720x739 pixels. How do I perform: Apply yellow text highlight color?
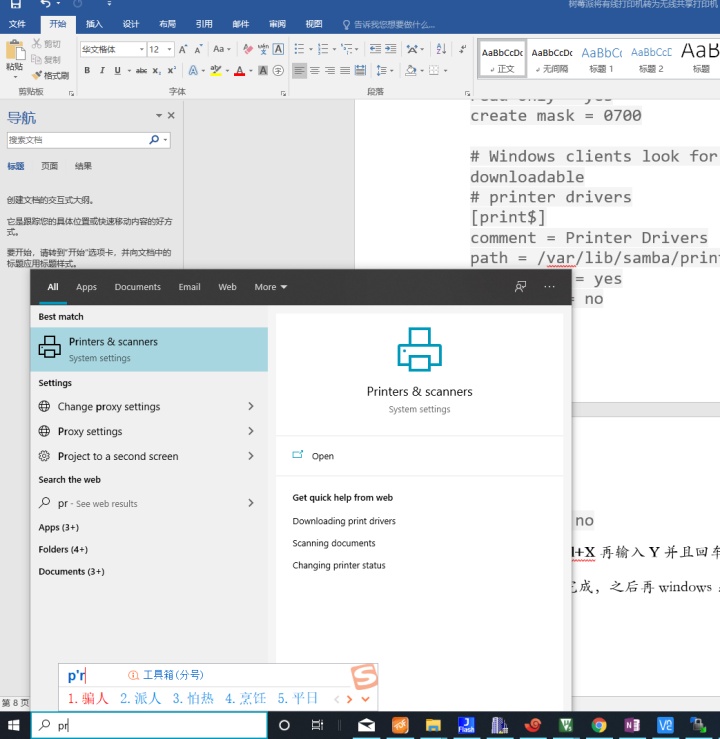pyautogui.click(x=216, y=71)
